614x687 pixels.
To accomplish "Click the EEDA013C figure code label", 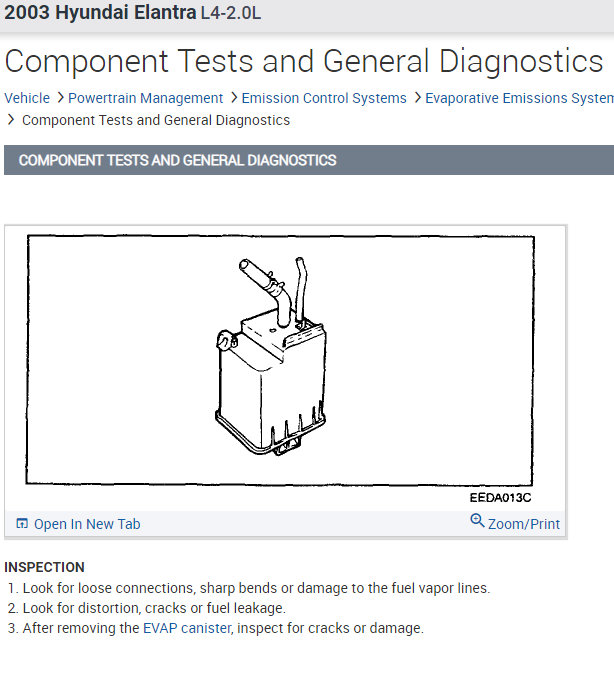I will pos(499,497).
